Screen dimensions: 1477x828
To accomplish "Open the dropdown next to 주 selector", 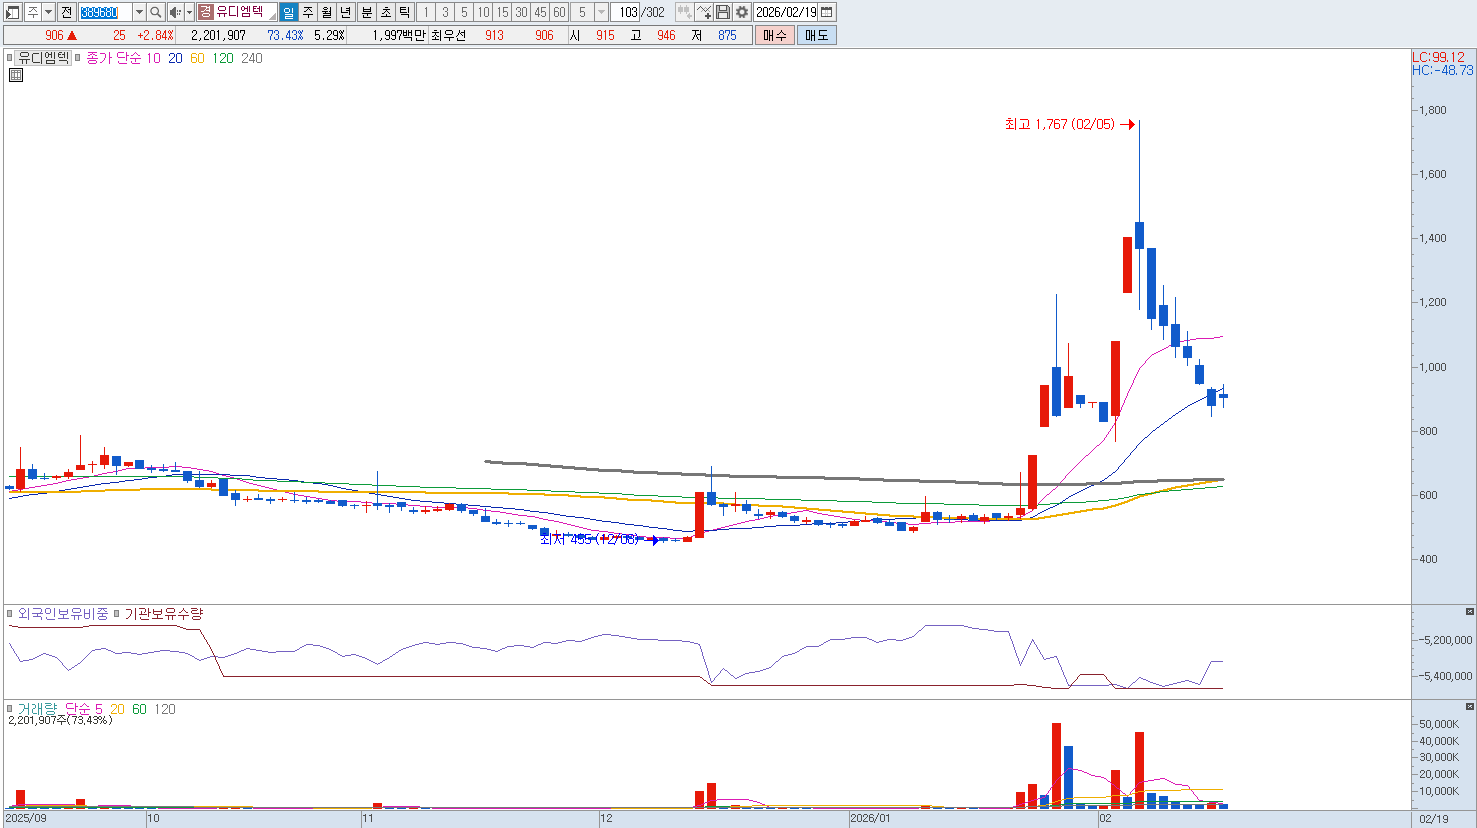I will (x=48, y=12).
